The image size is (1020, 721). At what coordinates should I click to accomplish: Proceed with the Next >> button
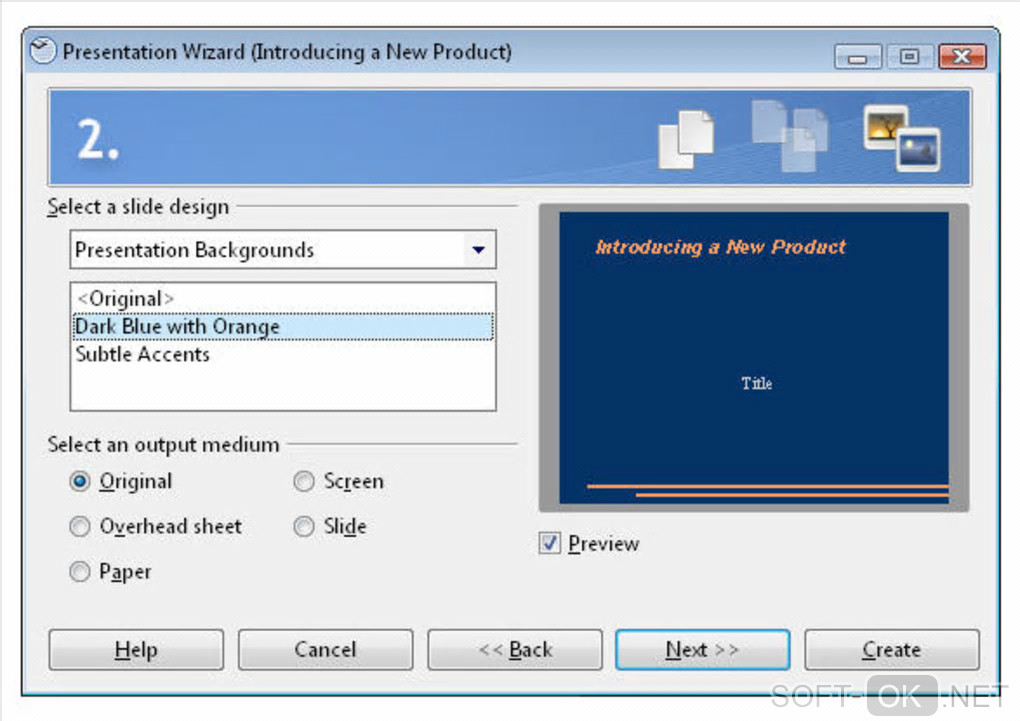(703, 649)
